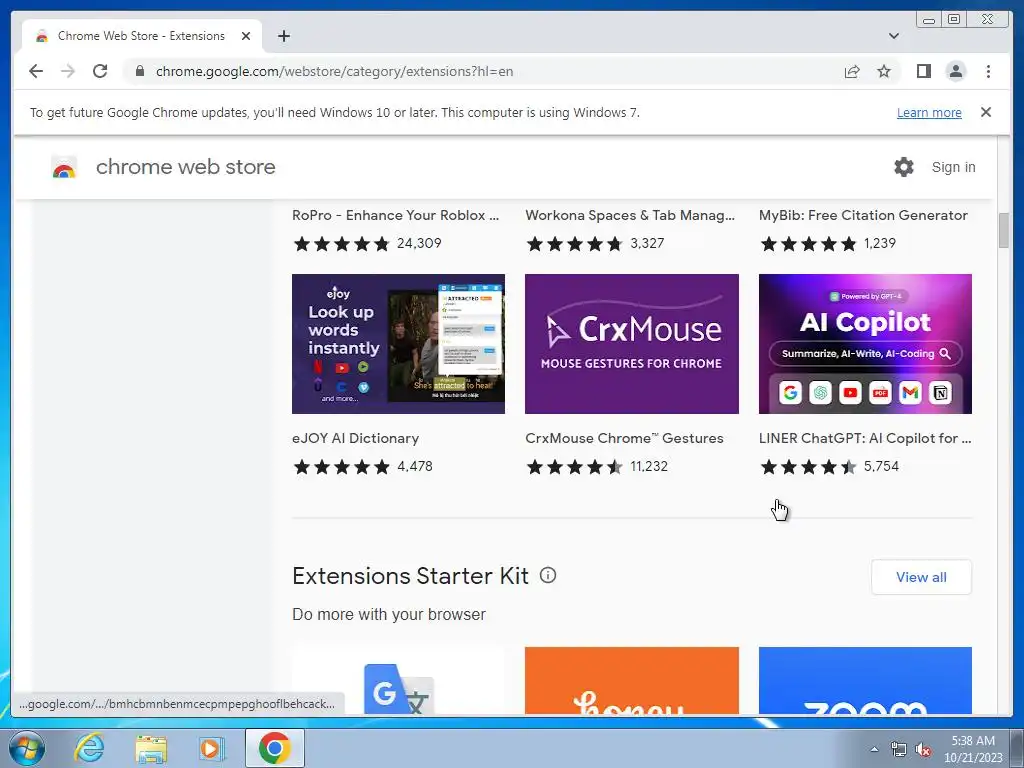Open a new tab
The width and height of the screenshot is (1024, 768).
(283, 36)
